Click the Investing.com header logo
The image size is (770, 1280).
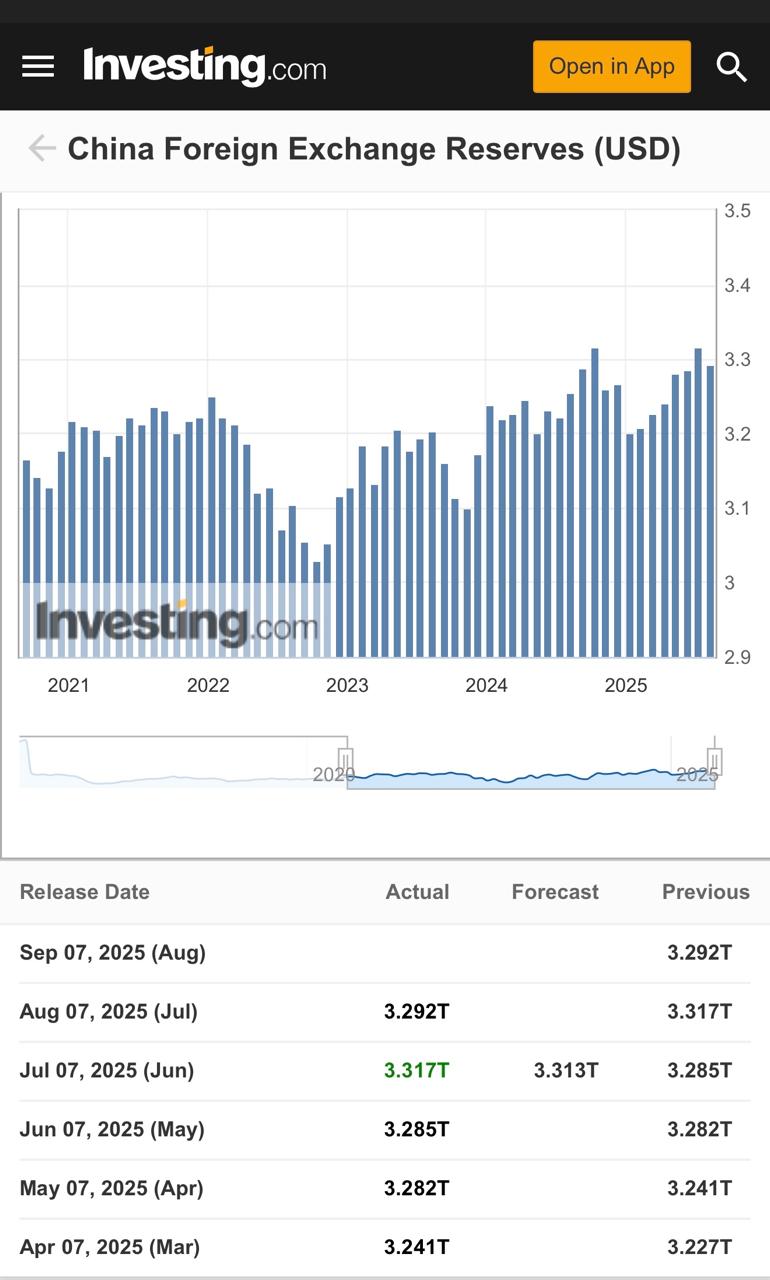(x=205, y=67)
